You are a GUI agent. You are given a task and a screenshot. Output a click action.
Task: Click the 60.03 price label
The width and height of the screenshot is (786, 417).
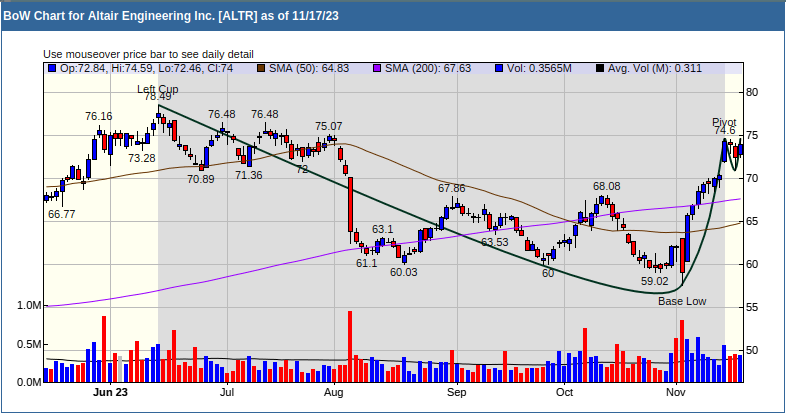click(x=404, y=273)
